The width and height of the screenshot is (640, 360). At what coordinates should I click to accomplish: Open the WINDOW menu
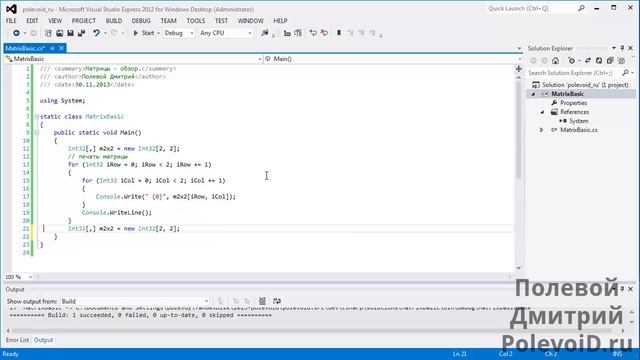[x=251, y=21]
